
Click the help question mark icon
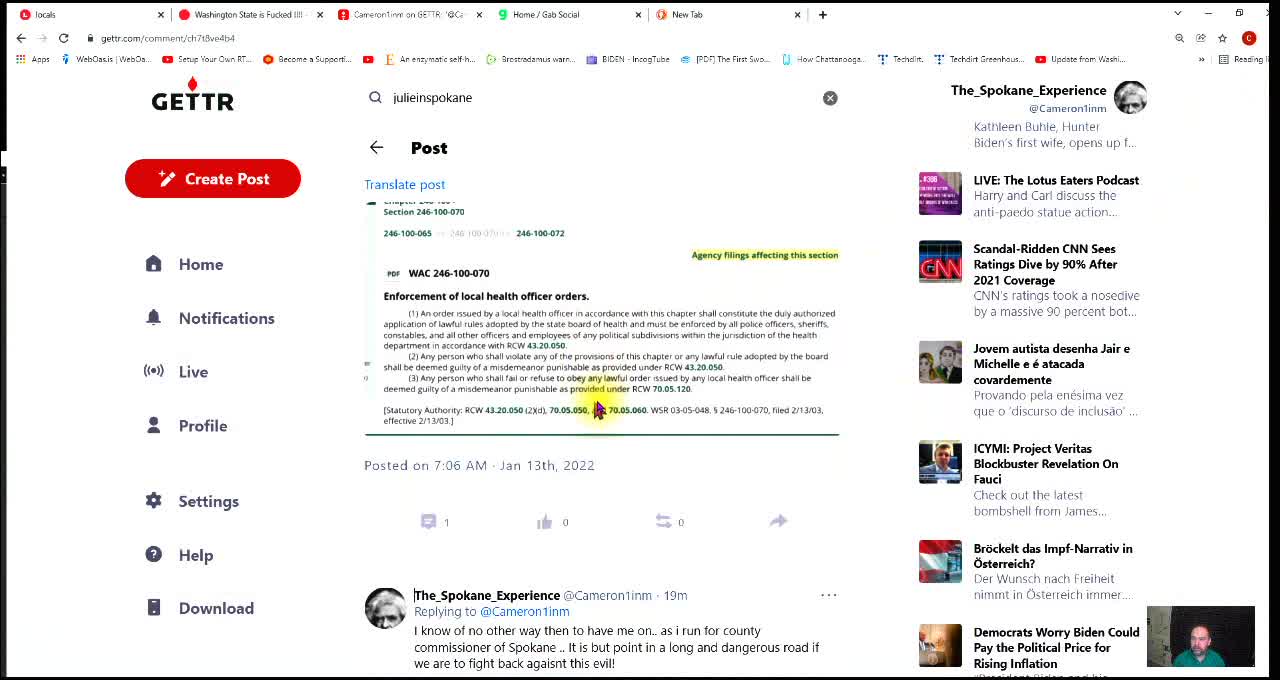pyautogui.click(x=153, y=554)
